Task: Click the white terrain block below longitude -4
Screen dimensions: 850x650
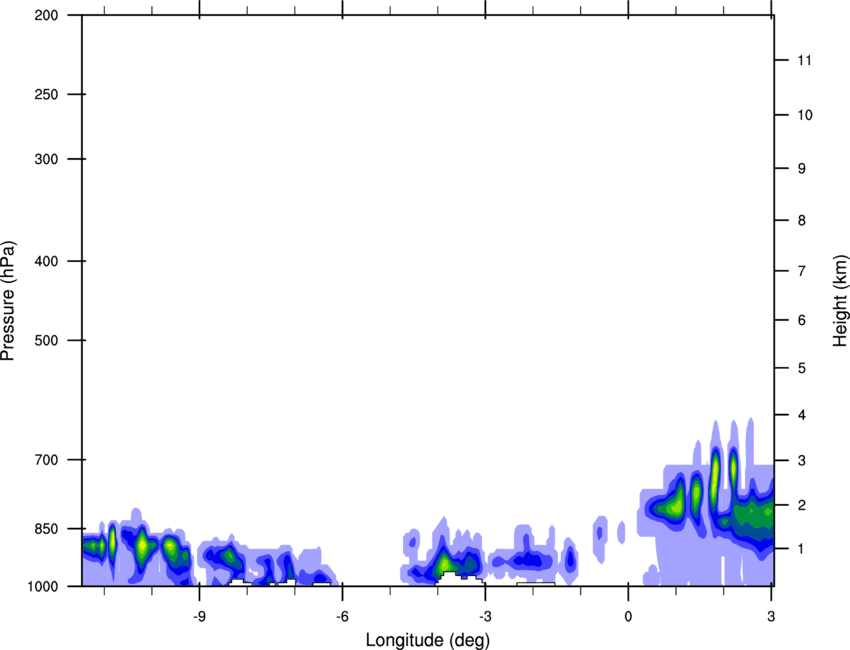Action: pos(460,578)
